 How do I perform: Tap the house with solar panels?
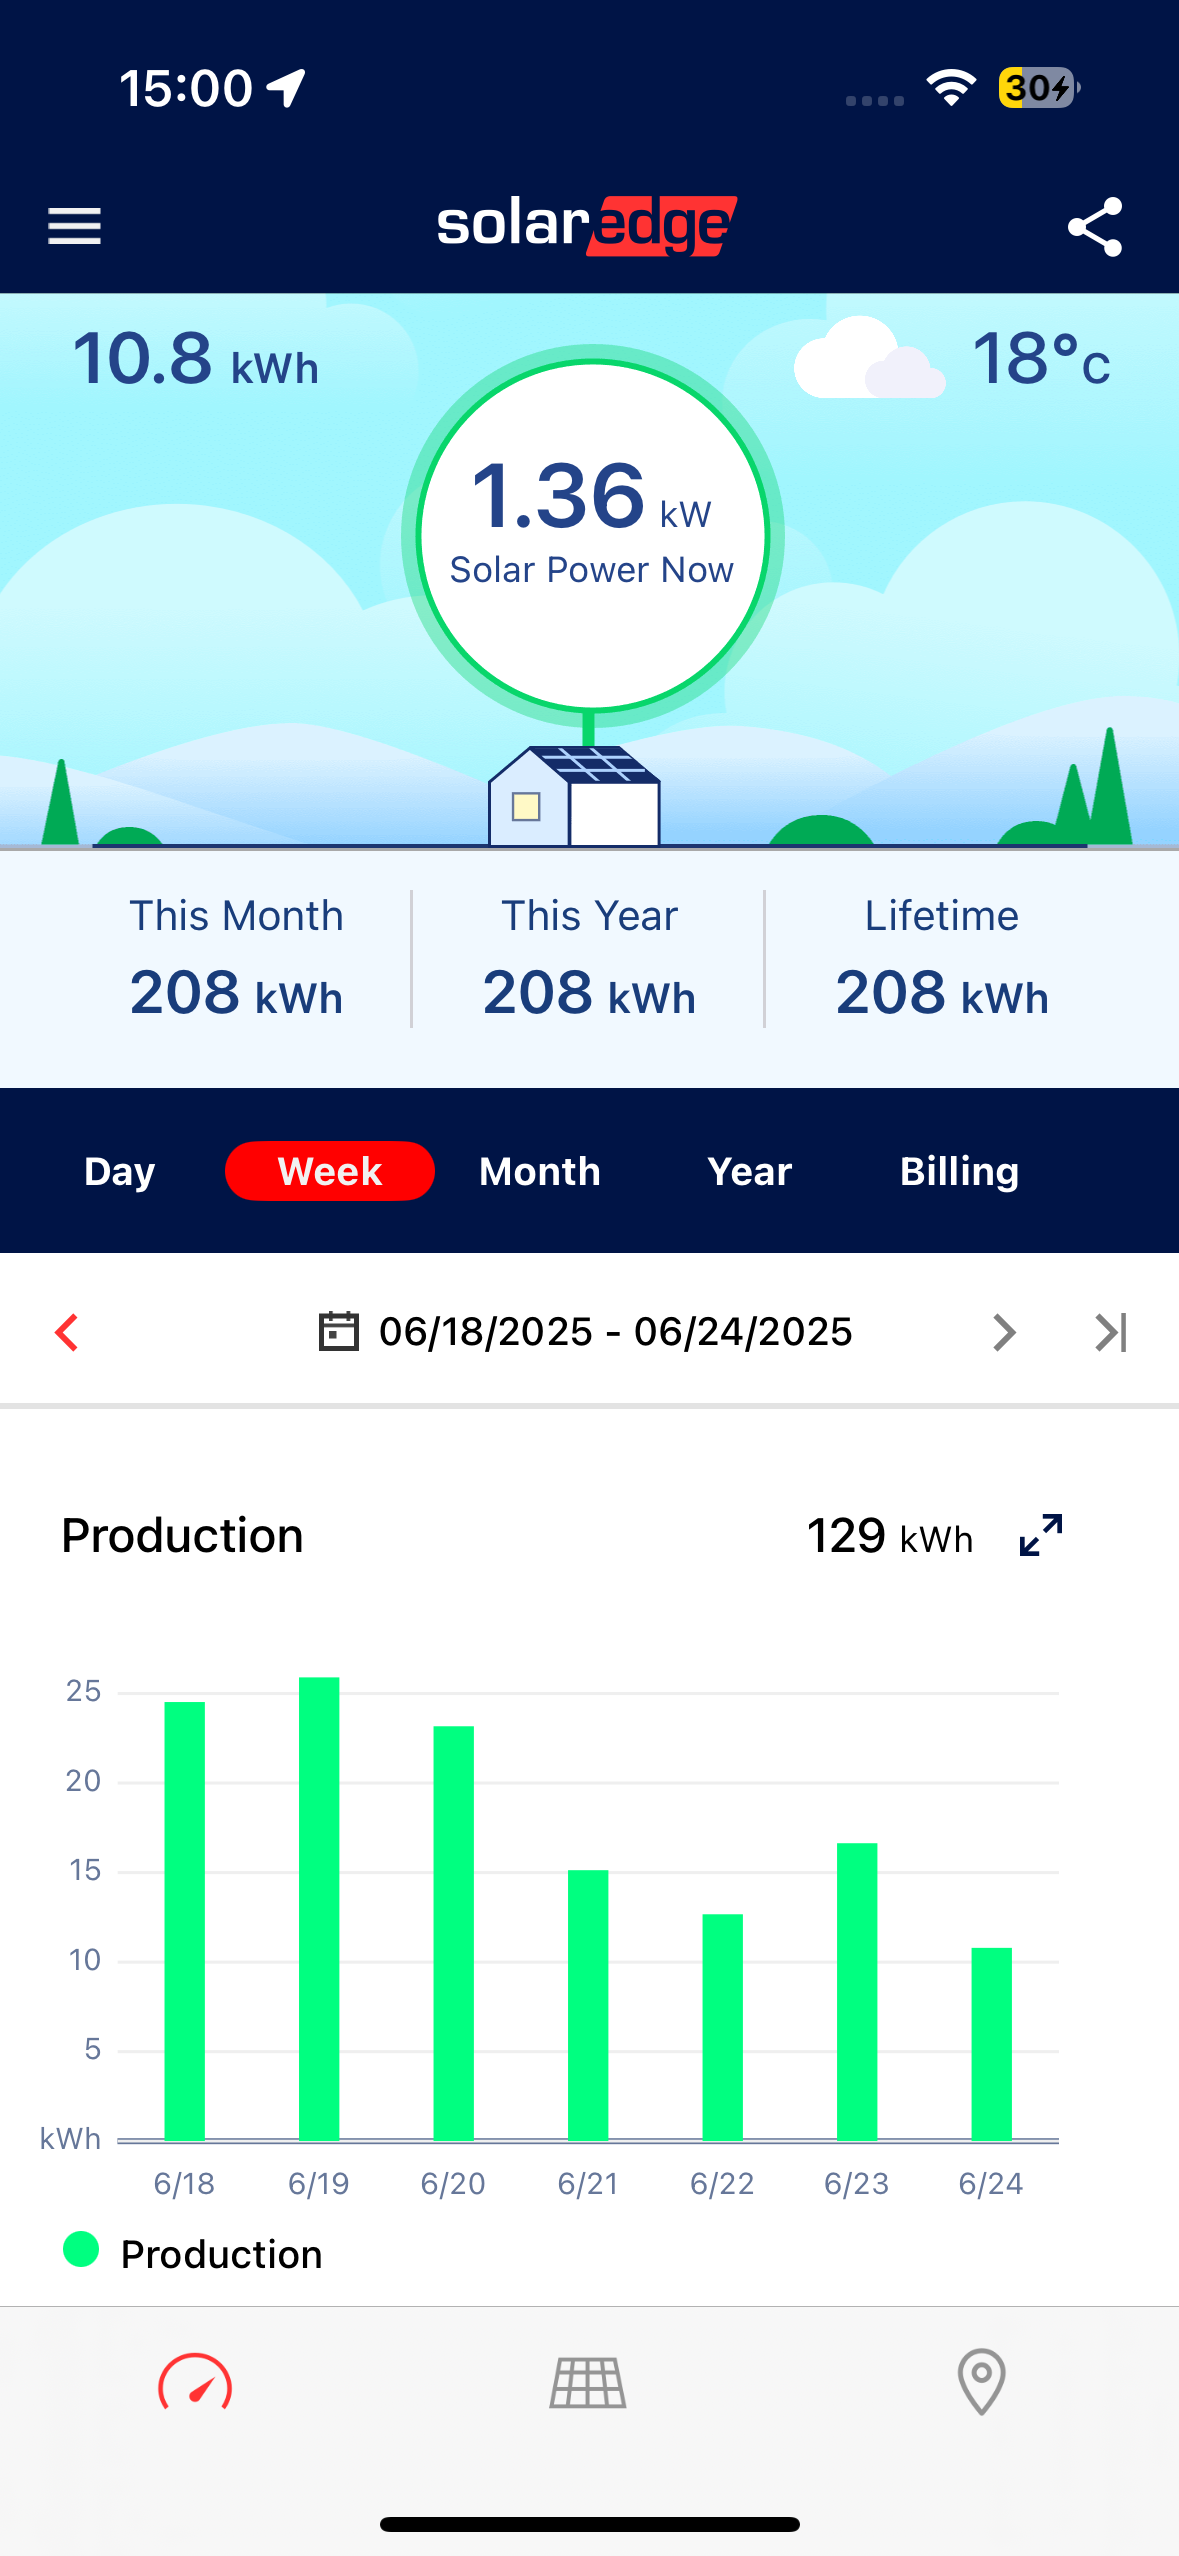(574, 797)
